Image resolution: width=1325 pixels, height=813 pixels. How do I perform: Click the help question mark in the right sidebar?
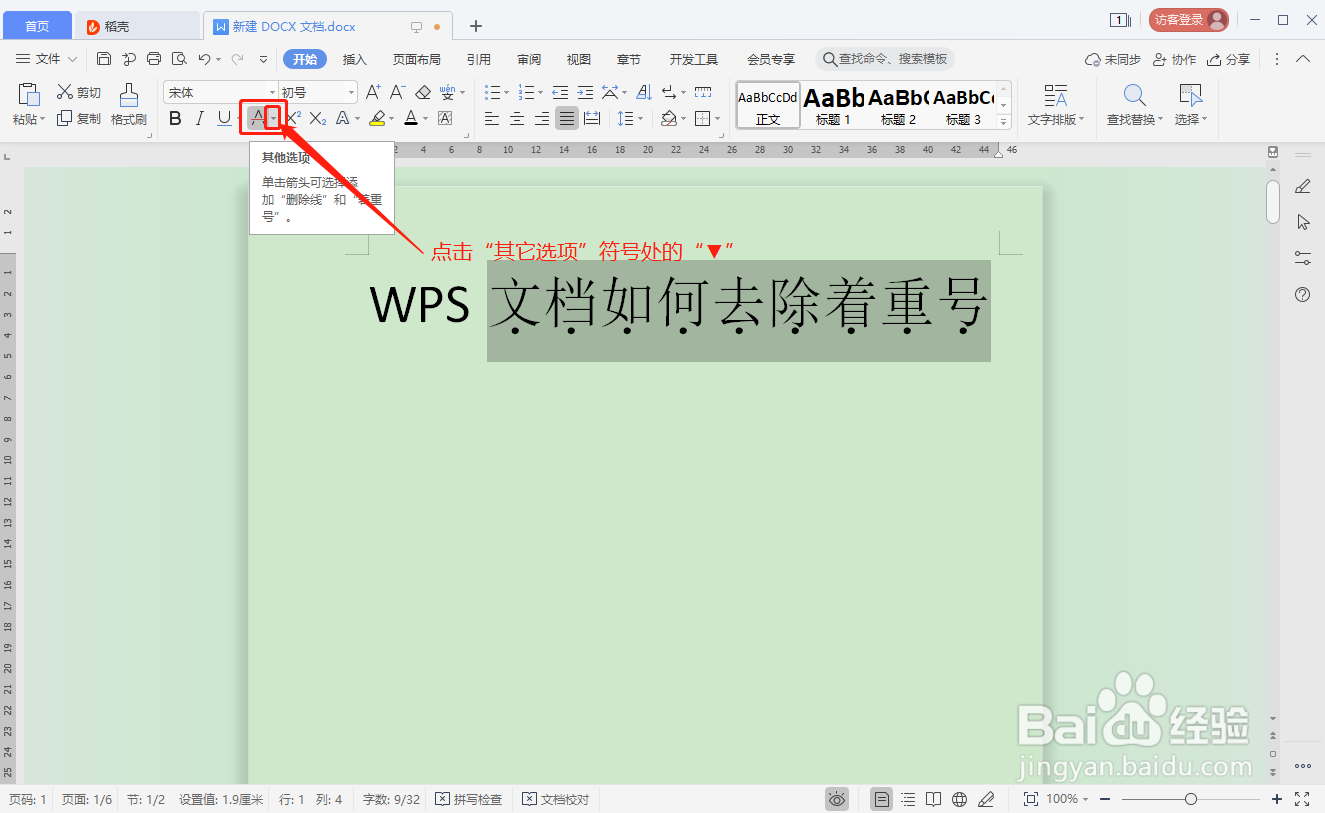[1303, 294]
